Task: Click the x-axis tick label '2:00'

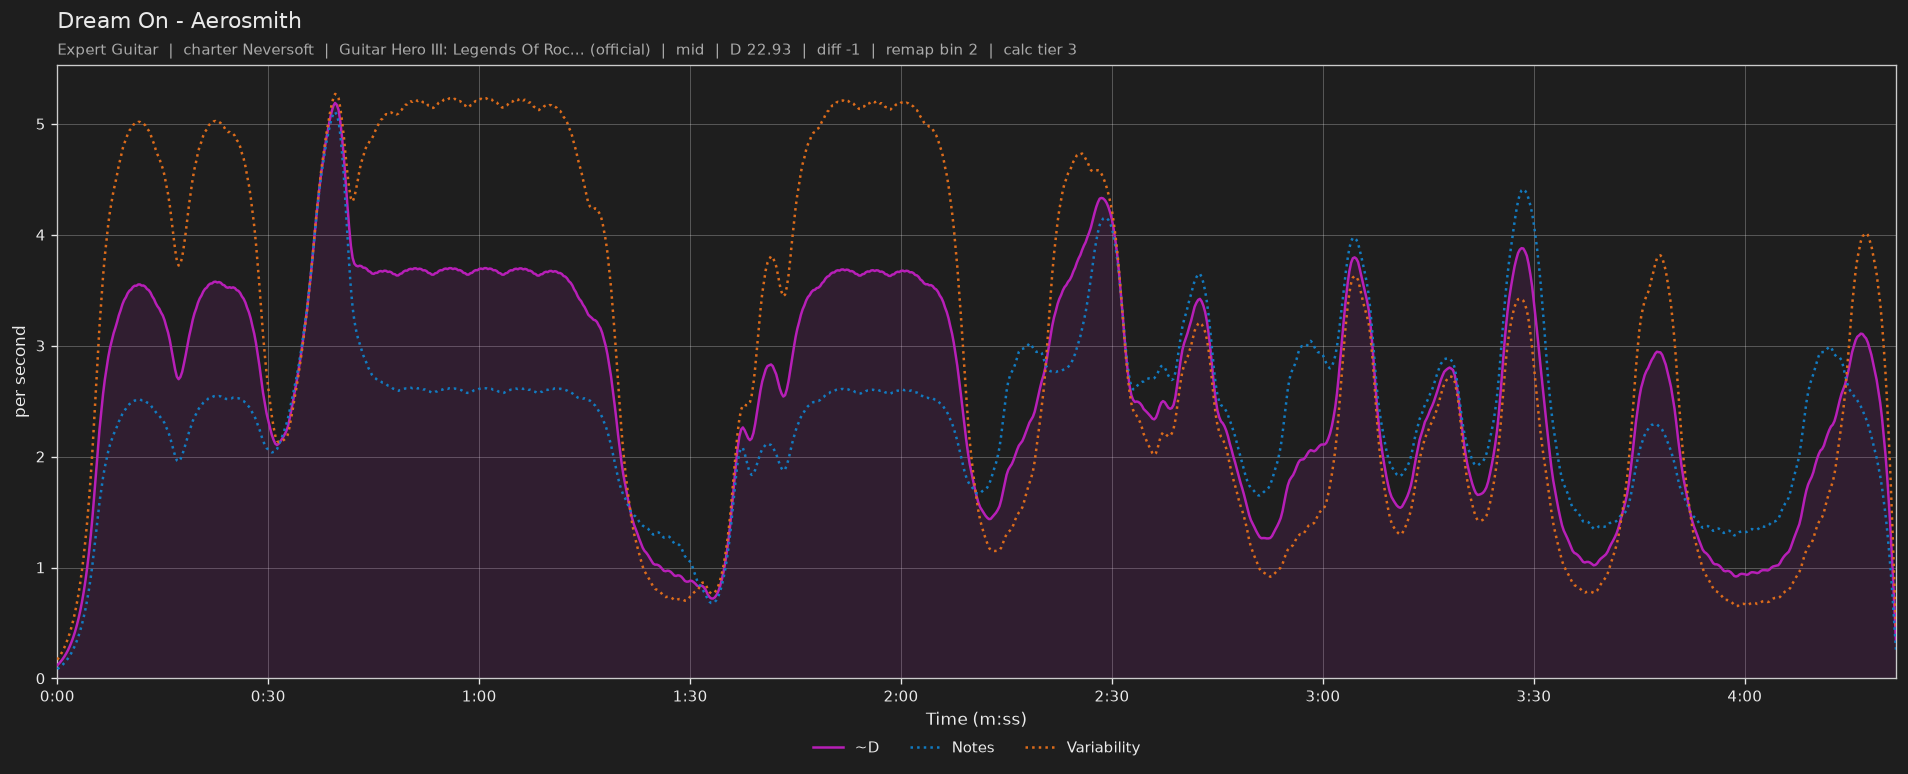Action: click(x=901, y=696)
